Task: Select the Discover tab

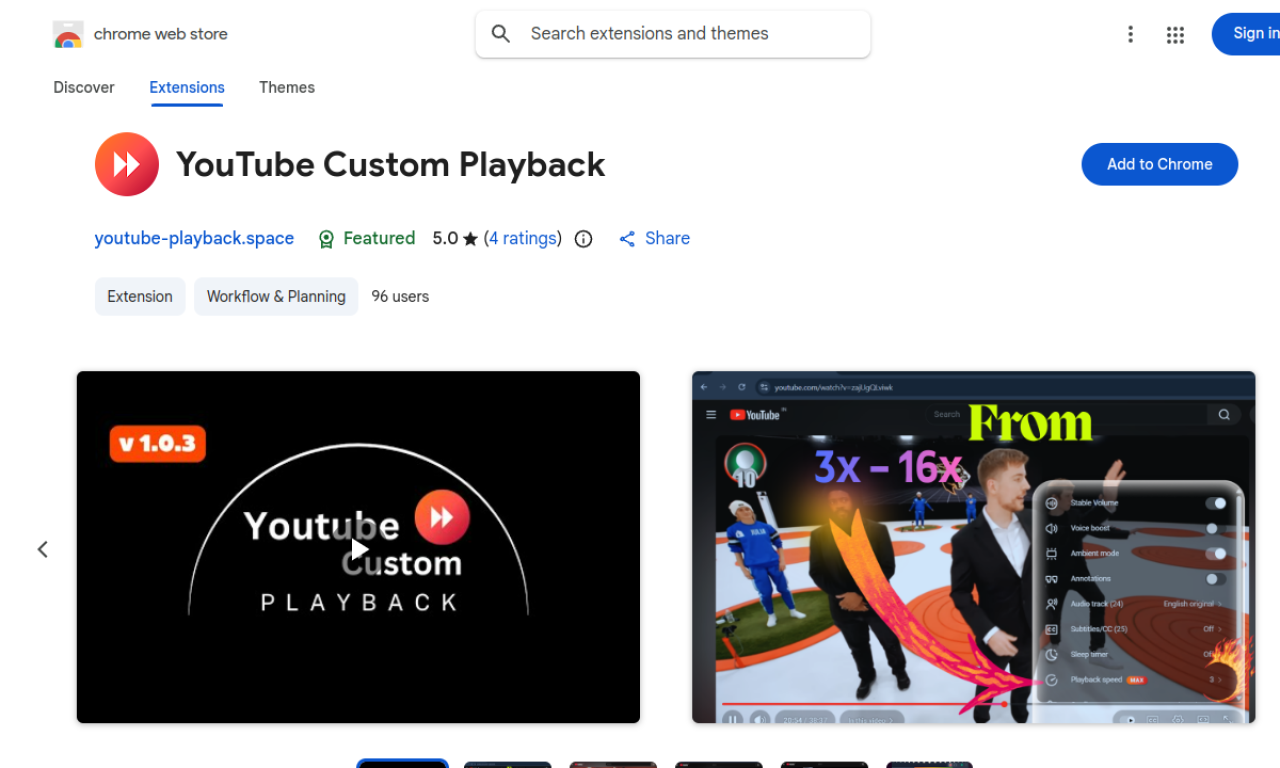Action: [x=83, y=87]
